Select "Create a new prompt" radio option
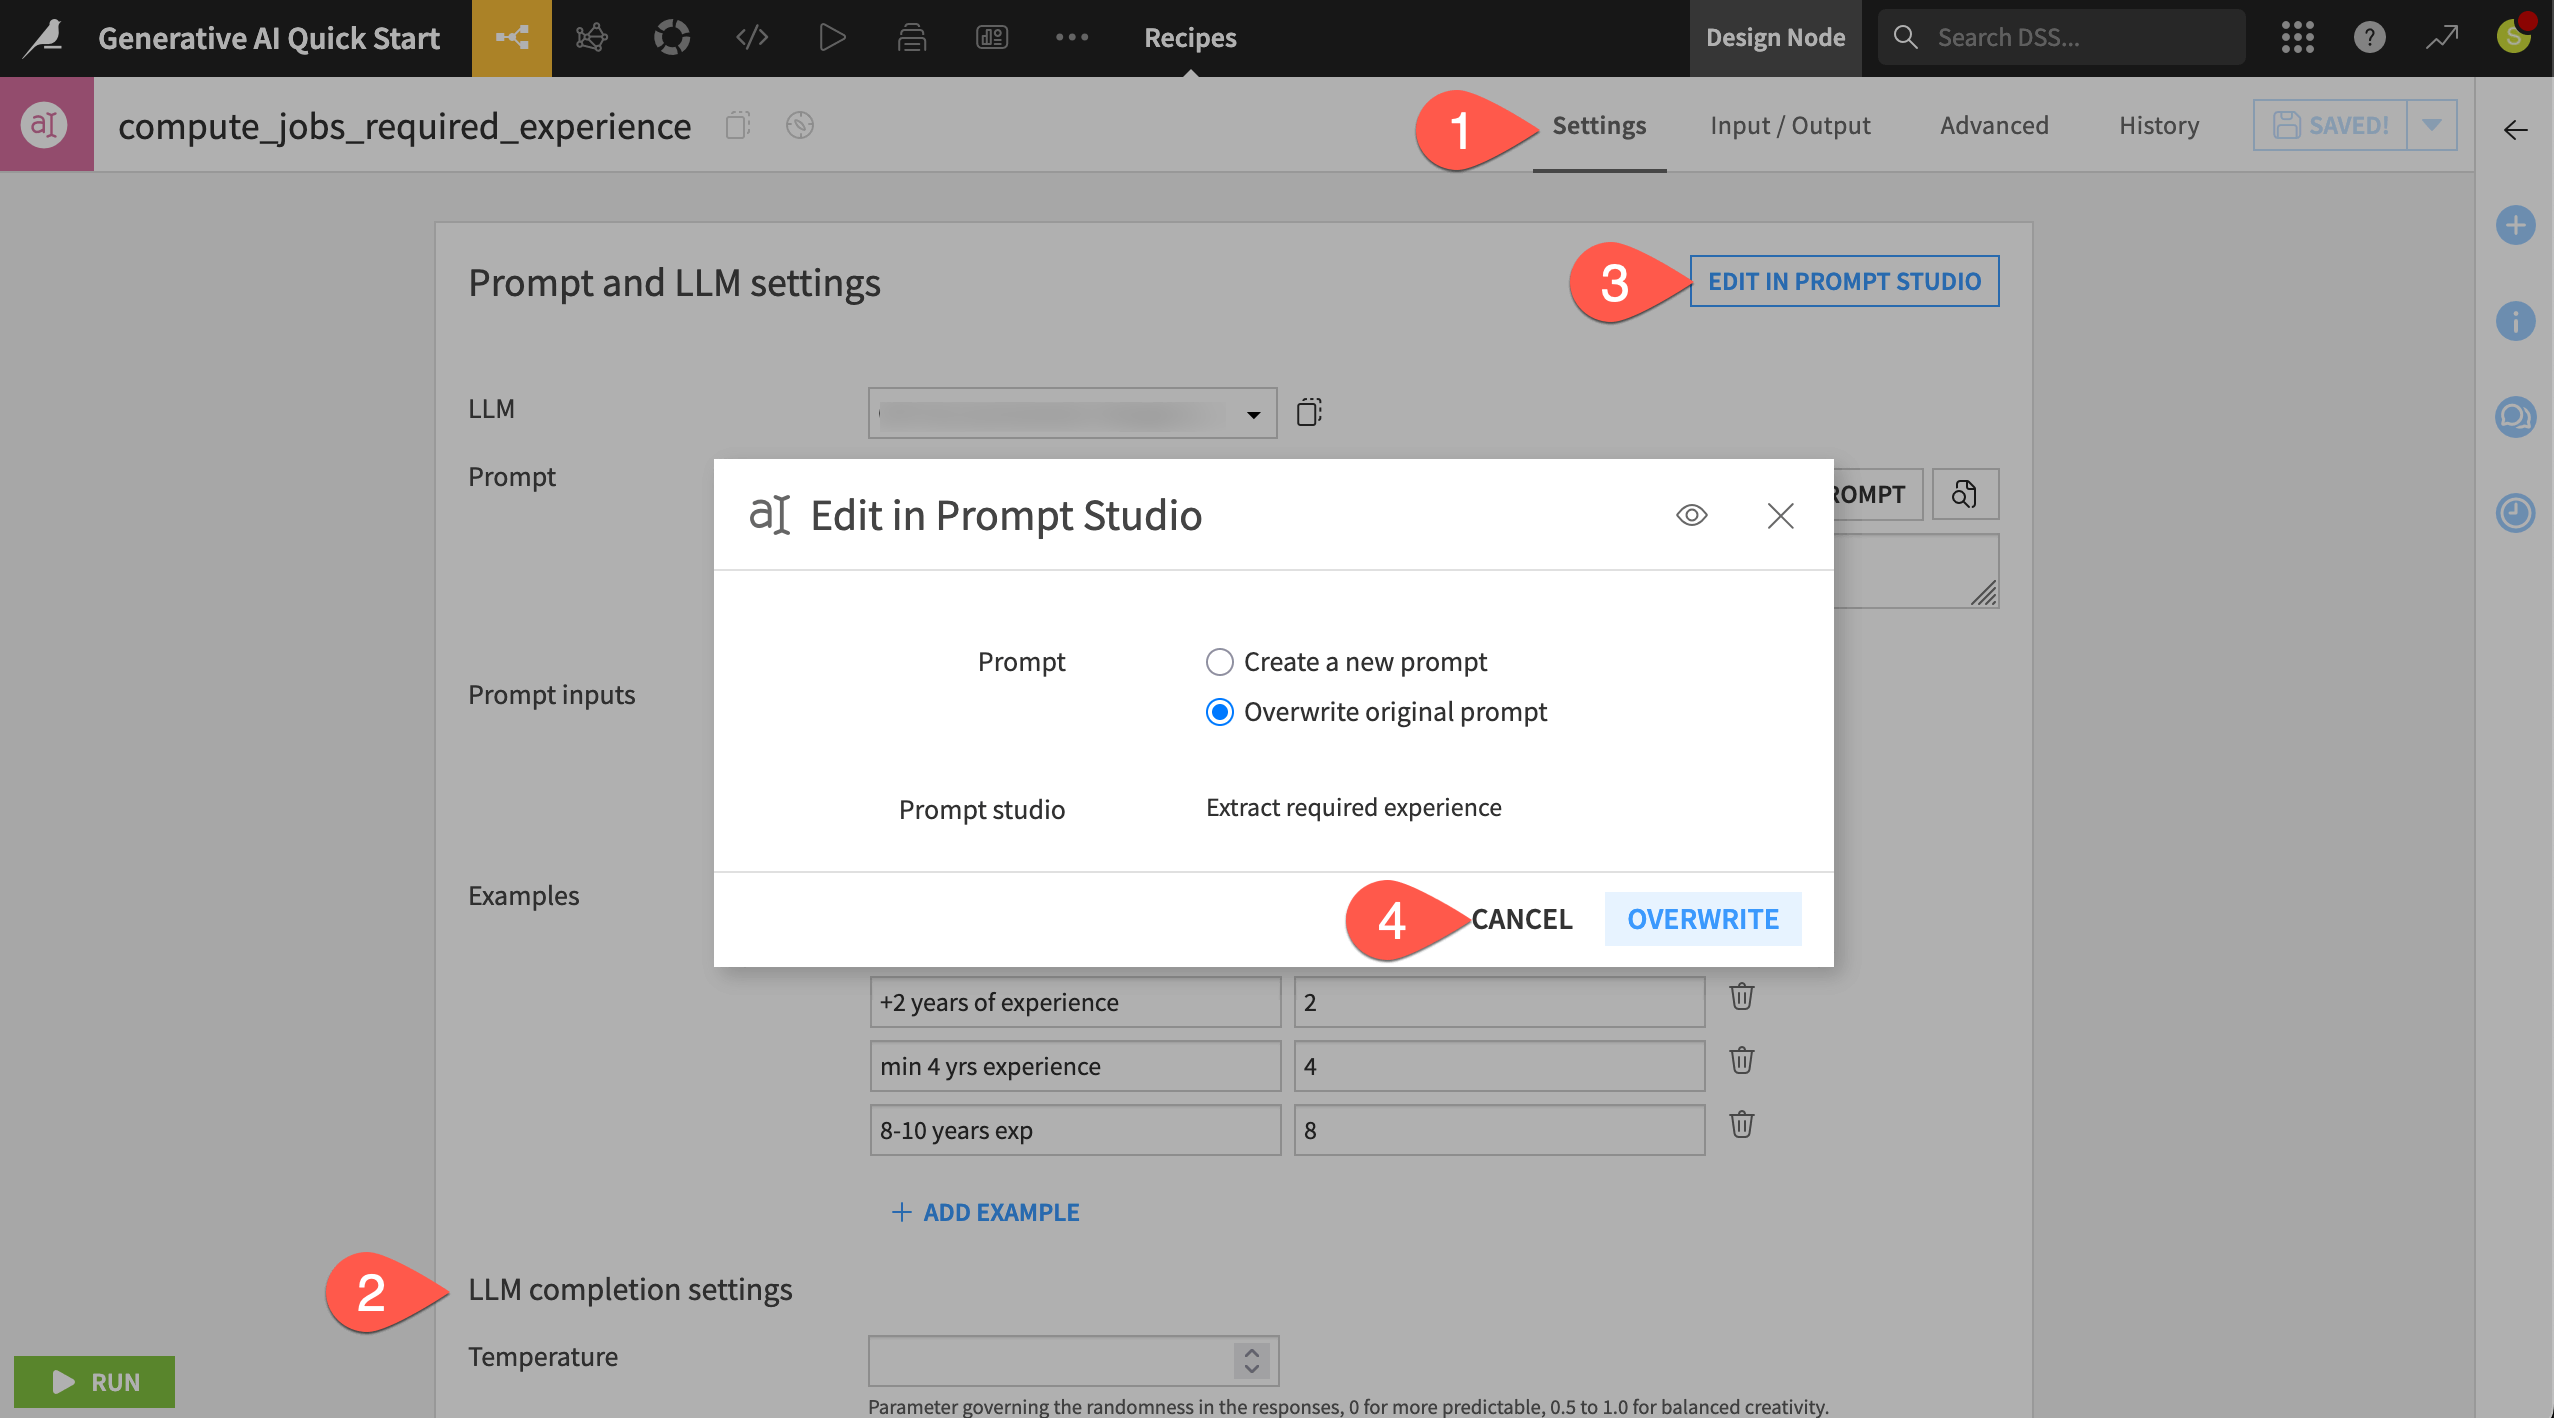Image resolution: width=2554 pixels, height=1418 pixels. (1219, 662)
